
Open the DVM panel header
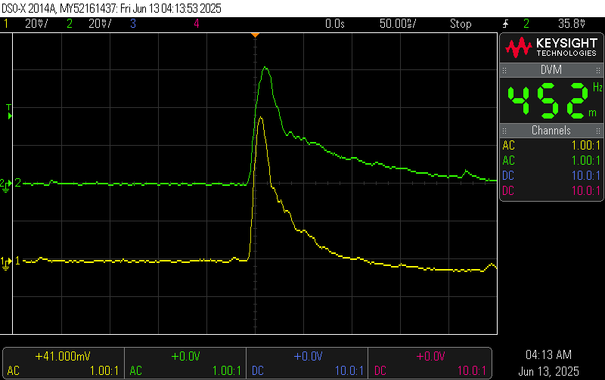(x=551, y=70)
